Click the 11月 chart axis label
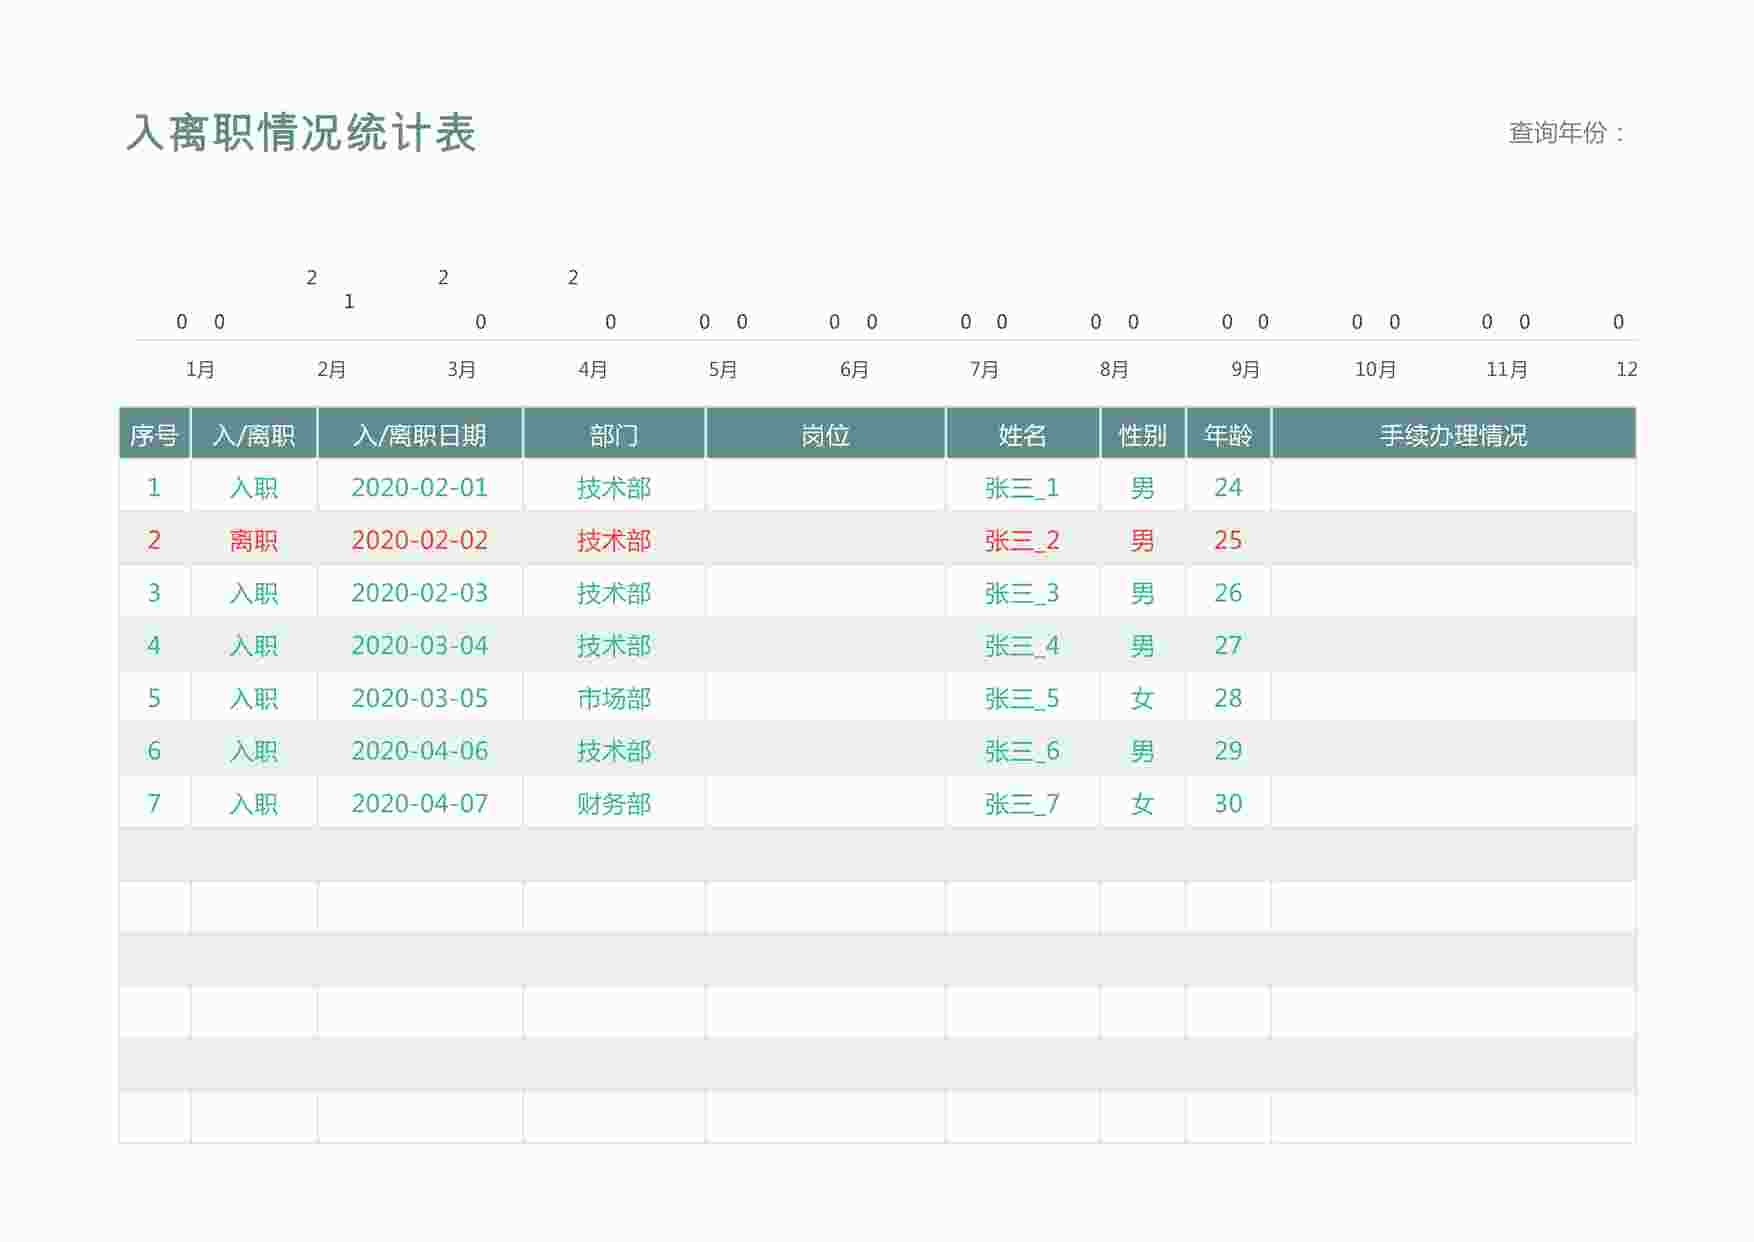The width and height of the screenshot is (1754, 1242). click(1506, 369)
